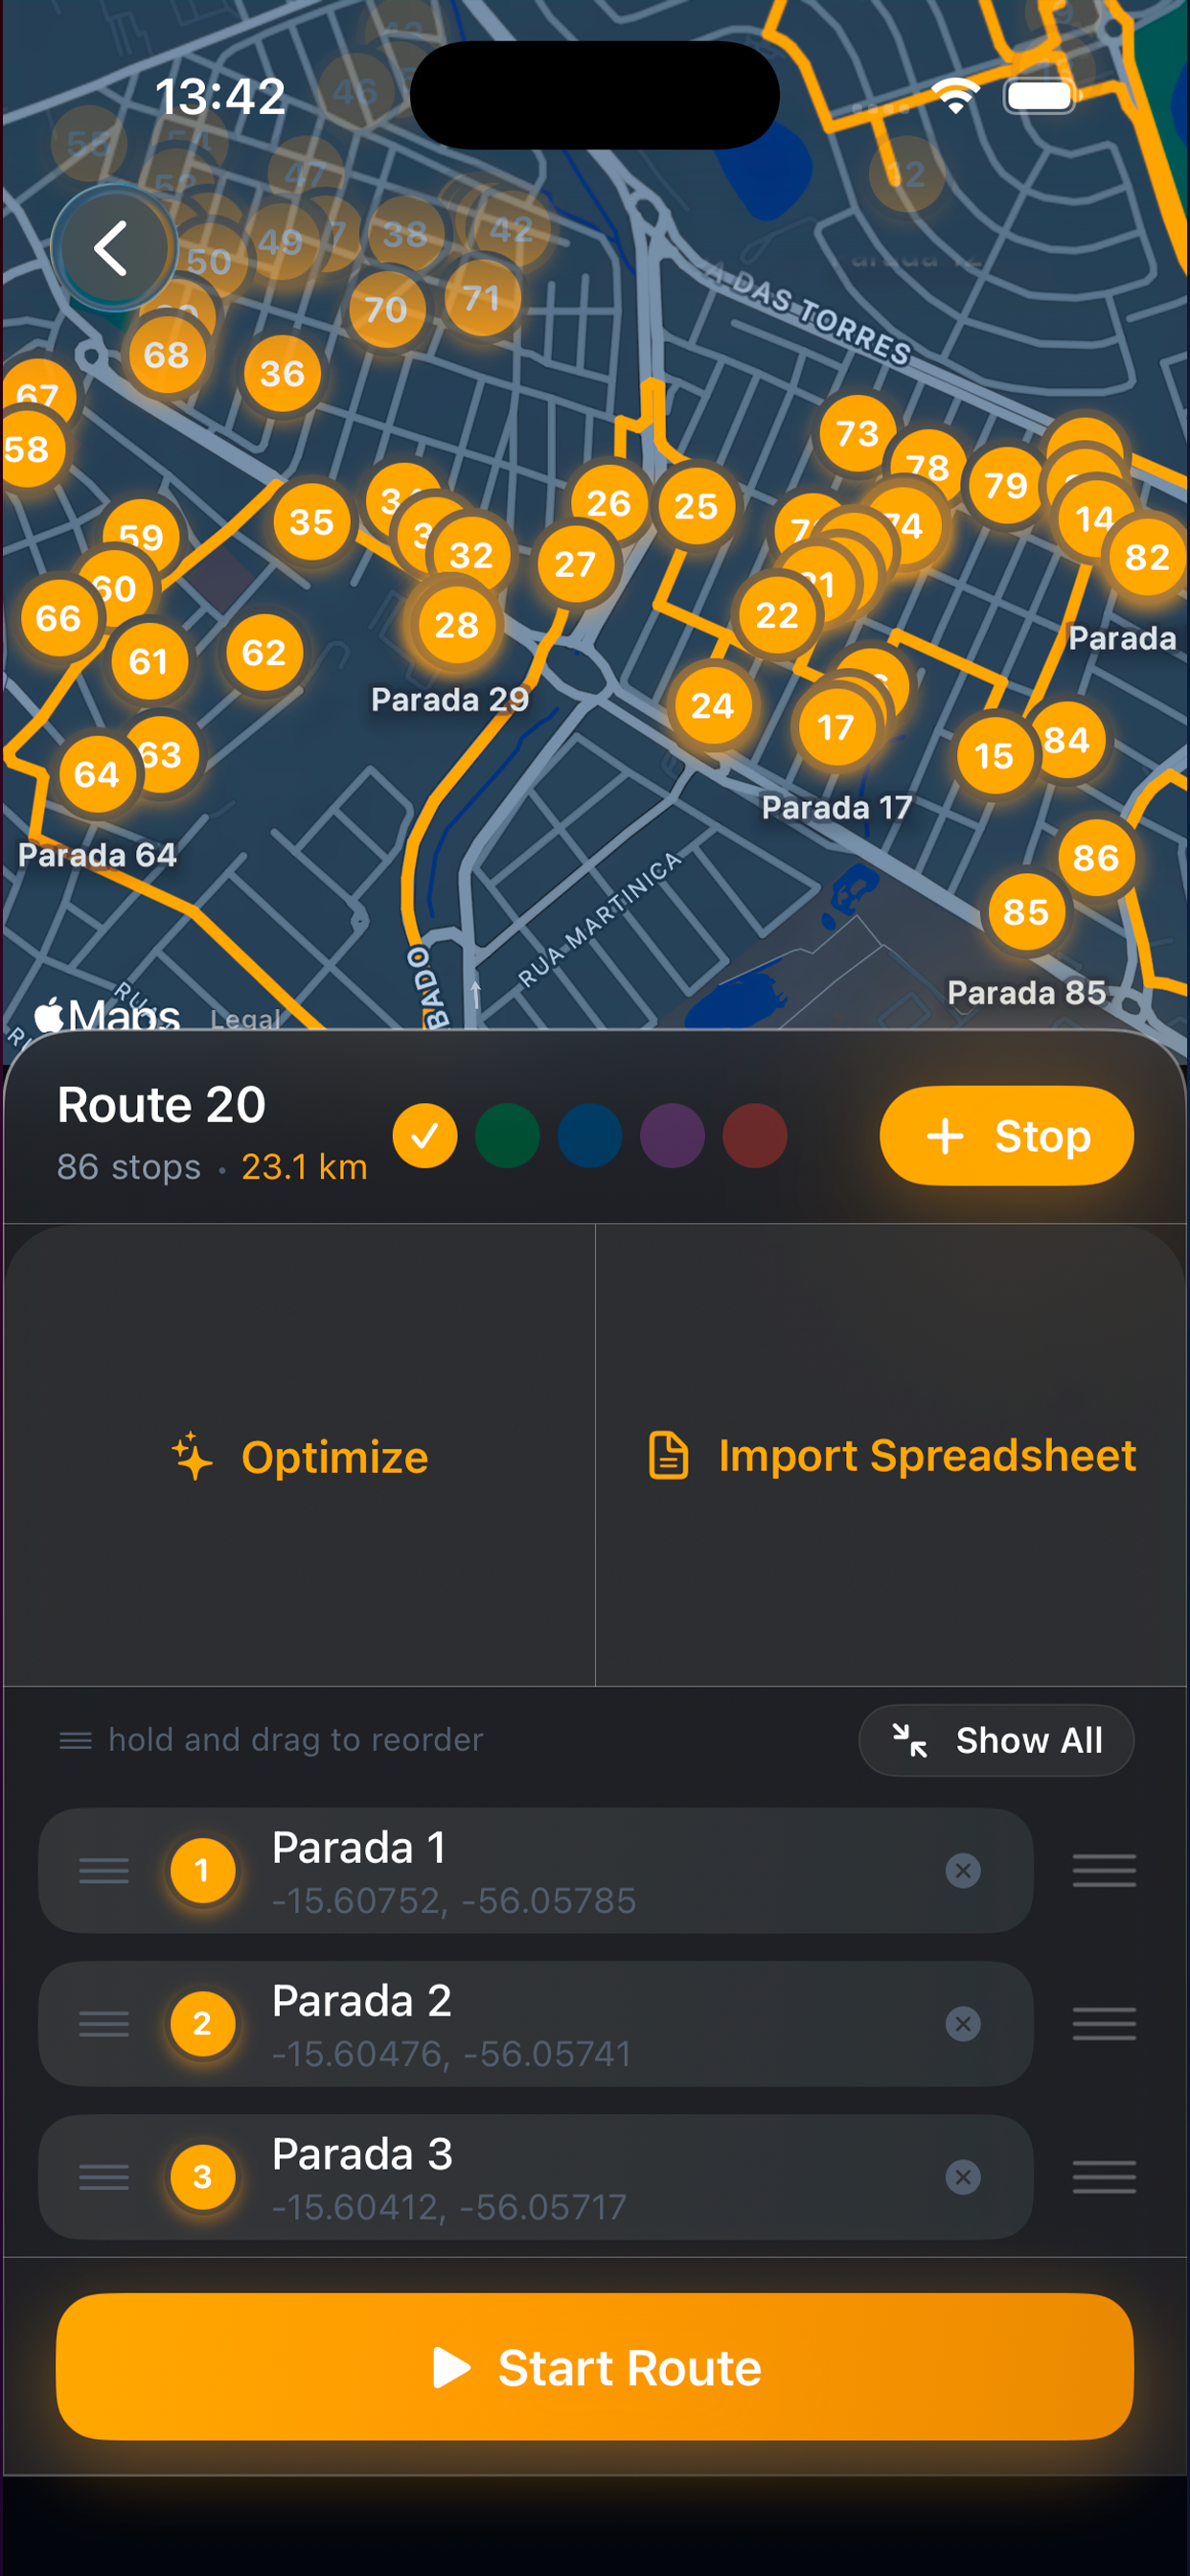This screenshot has height=2576, width=1190.
Task: Tap the back arrow button
Action: [x=112, y=248]
